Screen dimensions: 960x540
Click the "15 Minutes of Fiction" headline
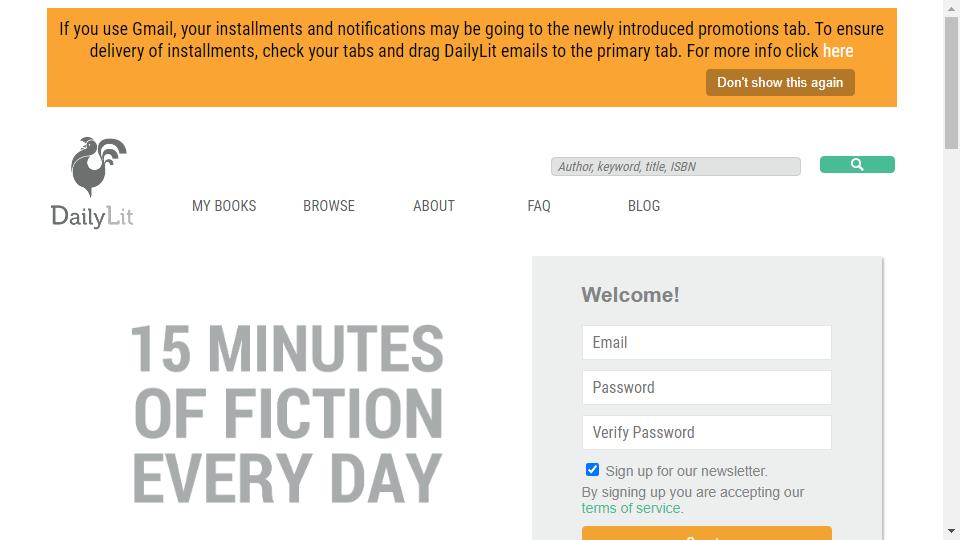[288, 413]
